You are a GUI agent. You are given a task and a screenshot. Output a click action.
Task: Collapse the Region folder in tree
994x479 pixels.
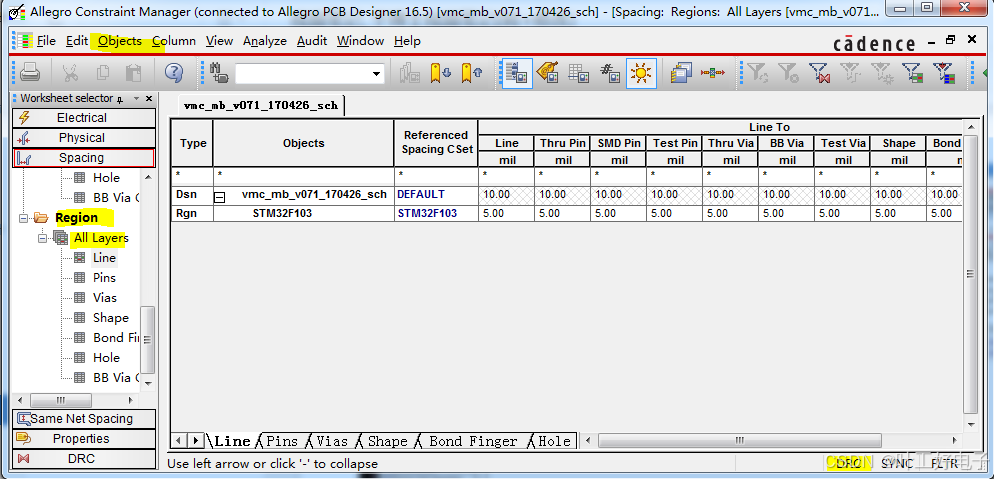(23, 218)
